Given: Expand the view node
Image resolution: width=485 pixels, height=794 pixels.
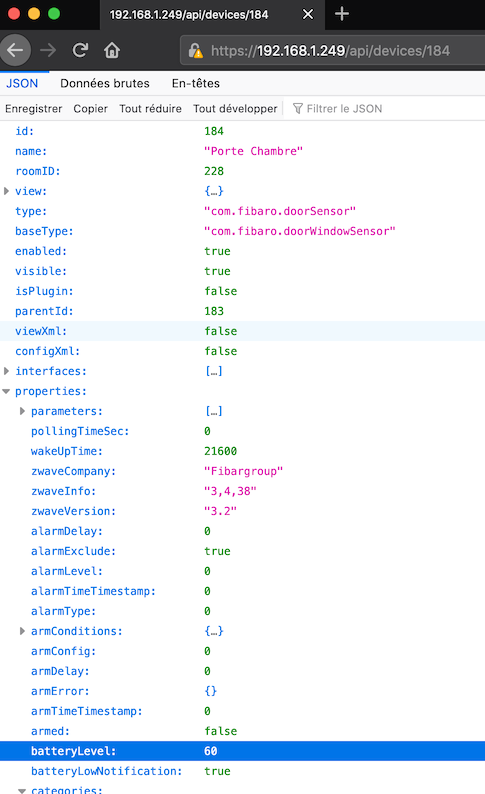Looking at the screenshot, I should [x=7, y=191].
